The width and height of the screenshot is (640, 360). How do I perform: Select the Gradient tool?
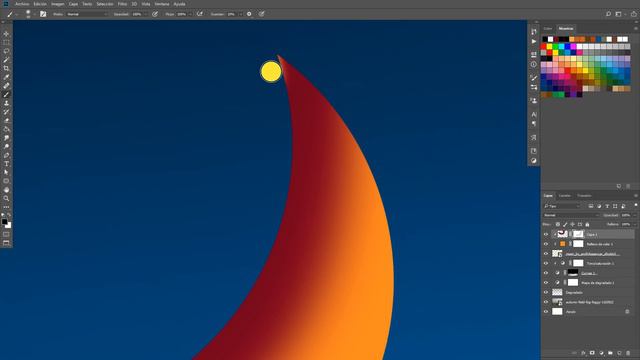click(6, 129)
